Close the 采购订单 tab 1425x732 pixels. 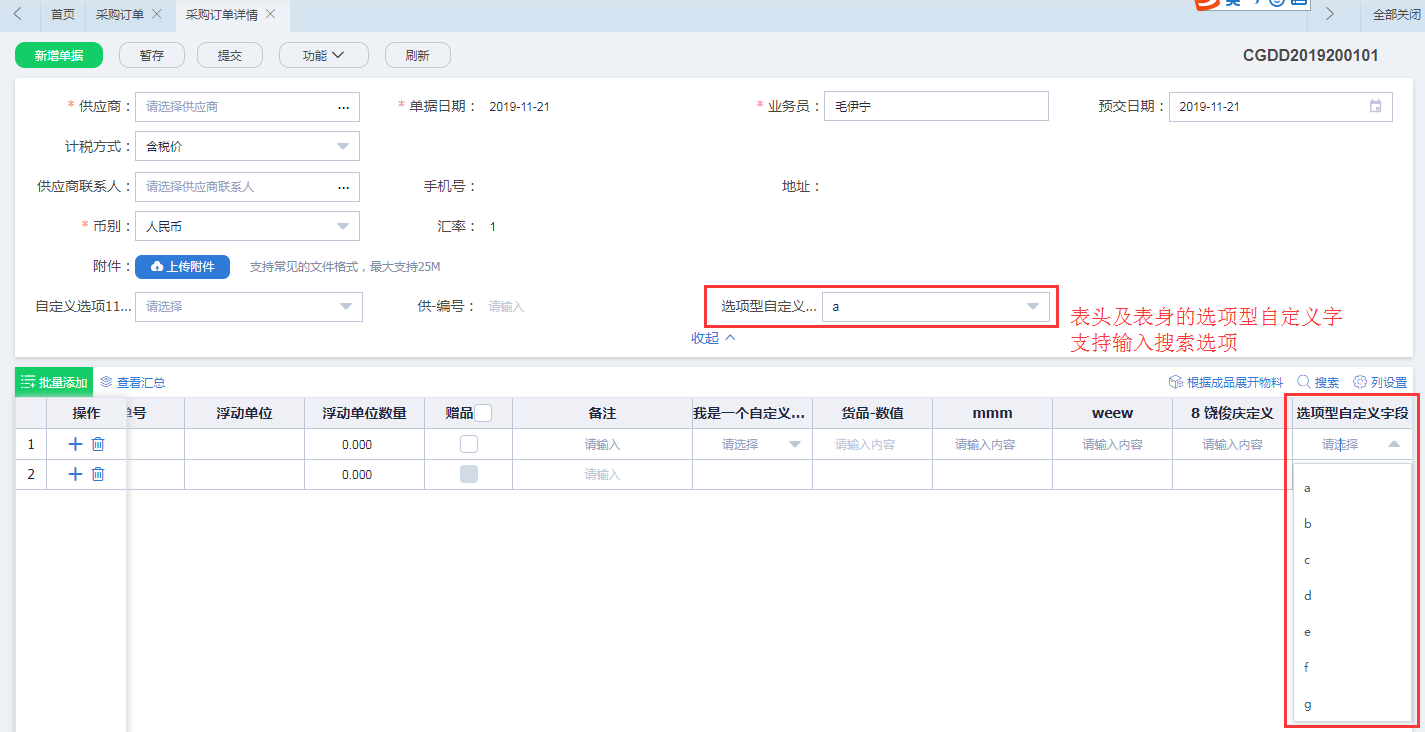[x=157, y=14]
